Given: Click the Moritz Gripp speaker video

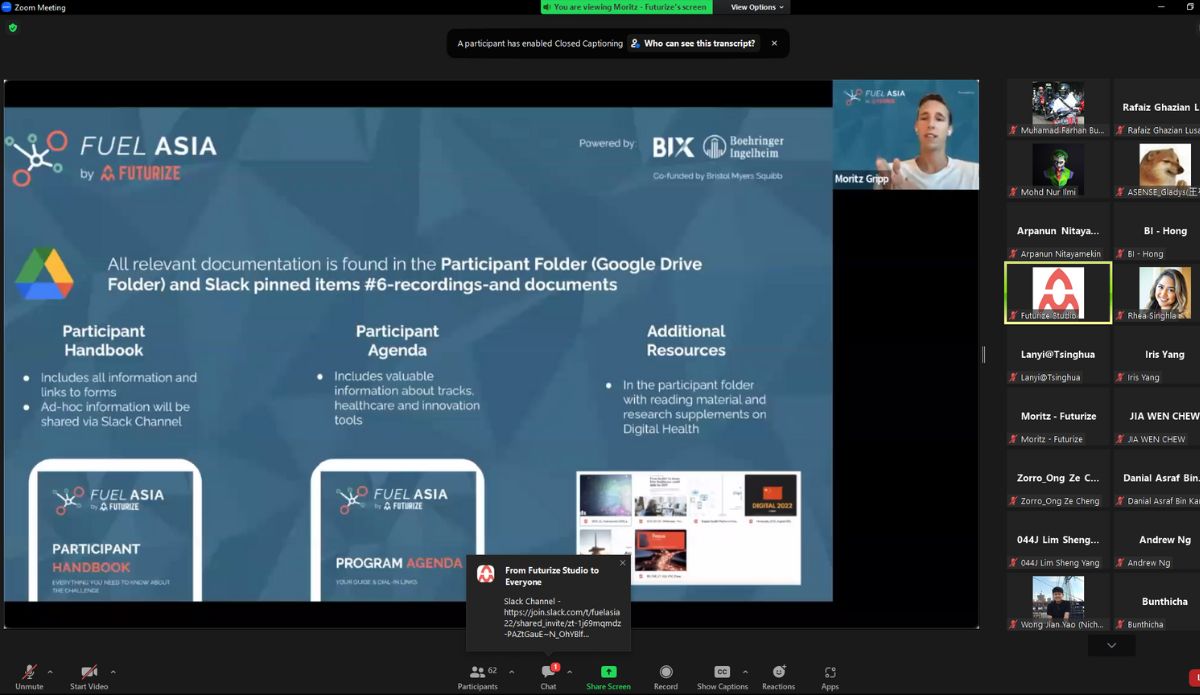Looking at the screenshot, I should pyautogui.click(x=906, y=135).
